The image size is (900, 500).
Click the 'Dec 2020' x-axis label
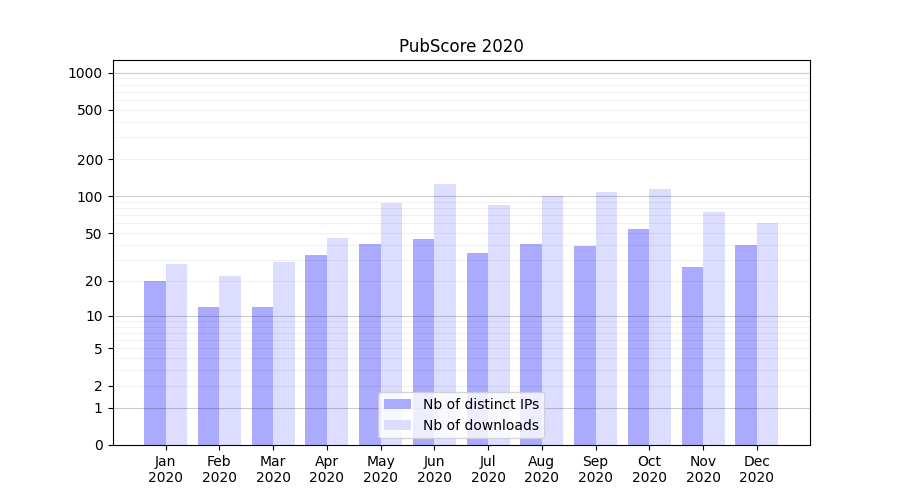click(757, 469)
